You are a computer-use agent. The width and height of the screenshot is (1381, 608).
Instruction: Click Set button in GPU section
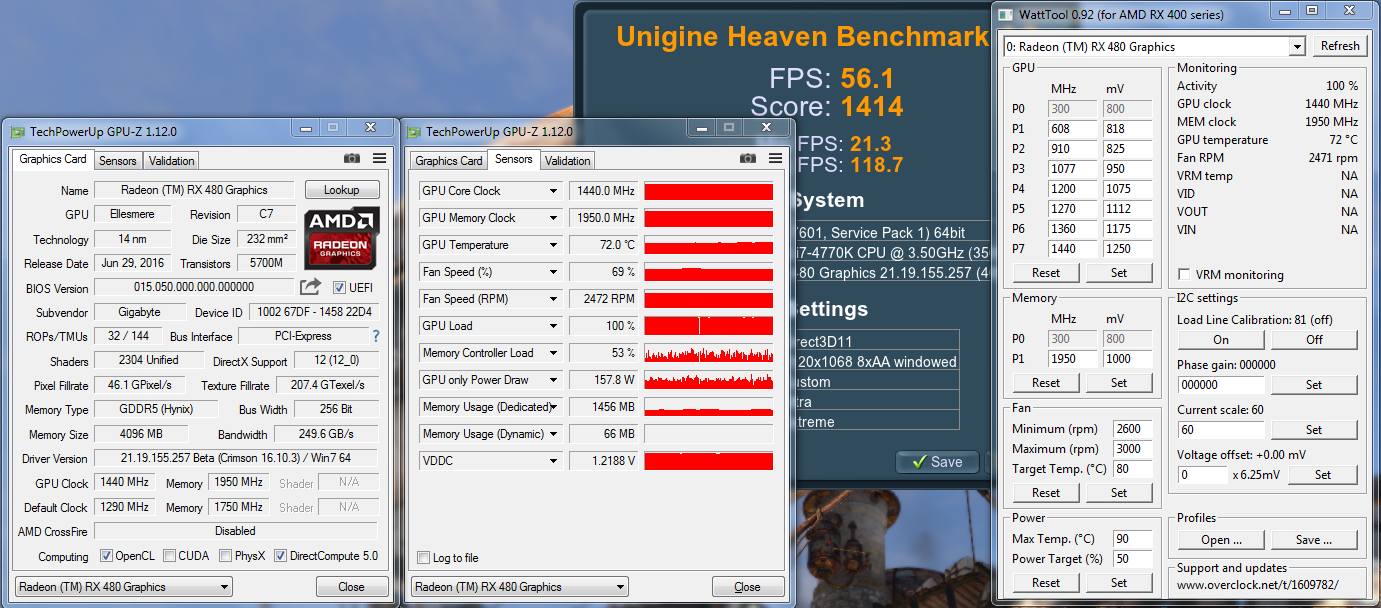tap(1119, 272)
